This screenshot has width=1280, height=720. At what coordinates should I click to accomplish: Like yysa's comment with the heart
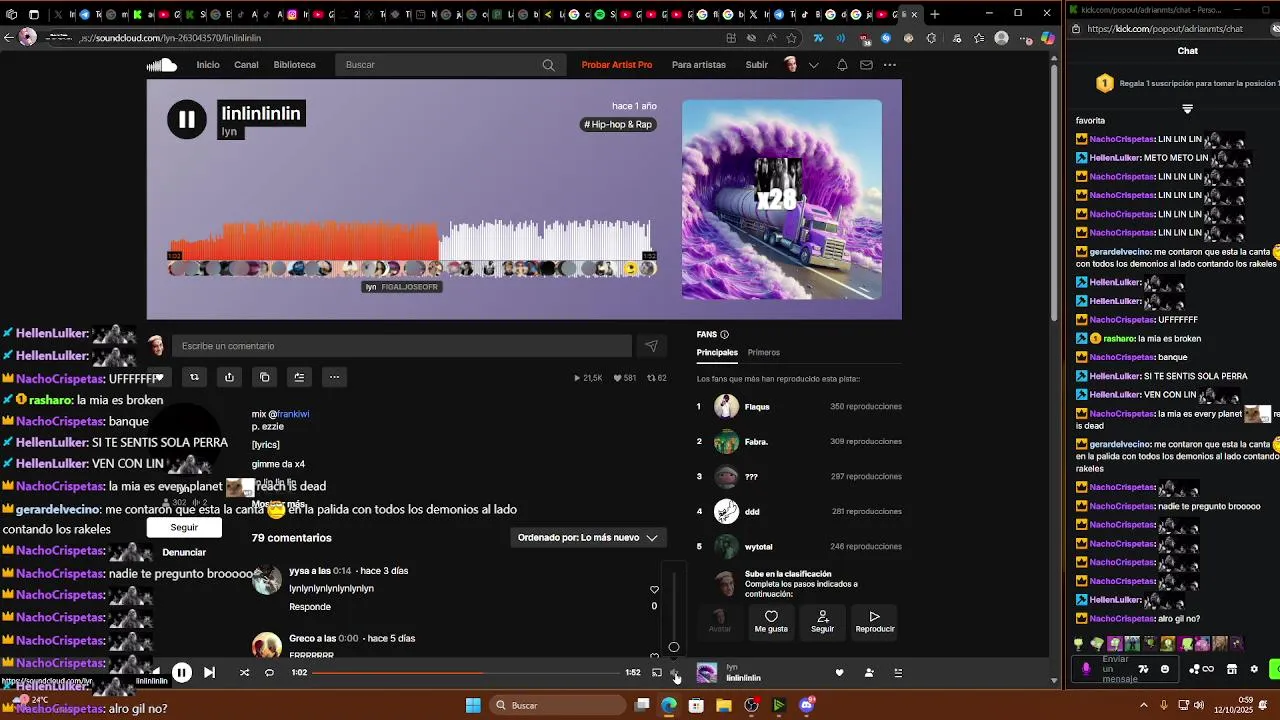(654, 590)
